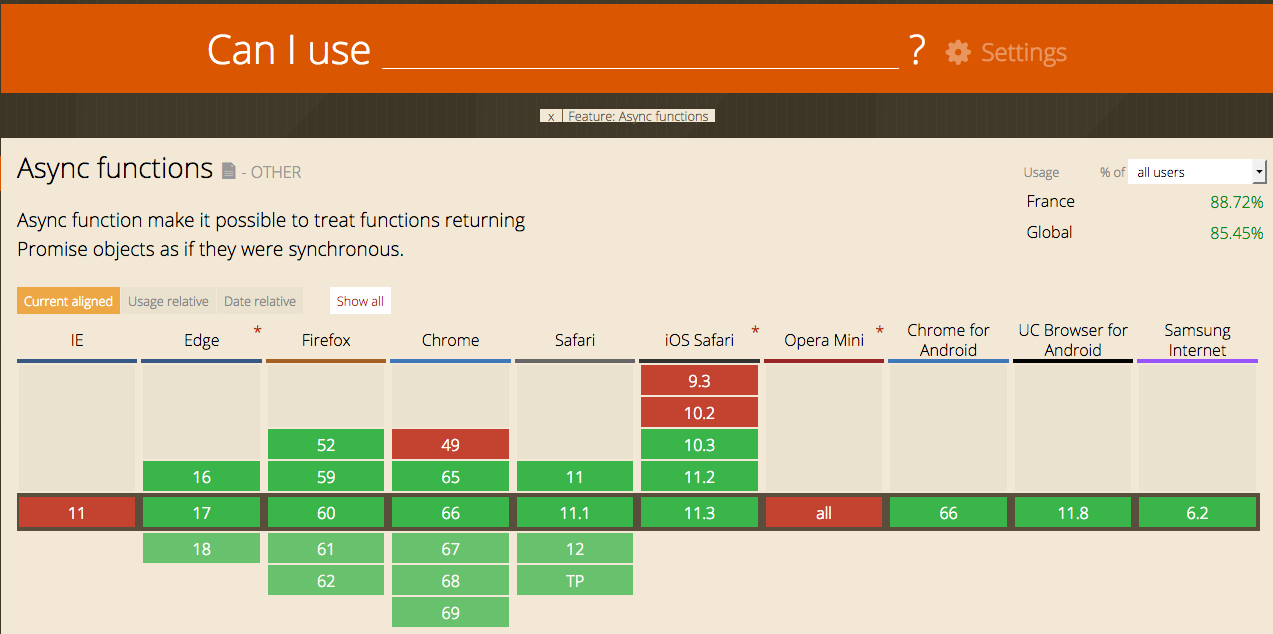Click the Show all button

pos(360,301)
